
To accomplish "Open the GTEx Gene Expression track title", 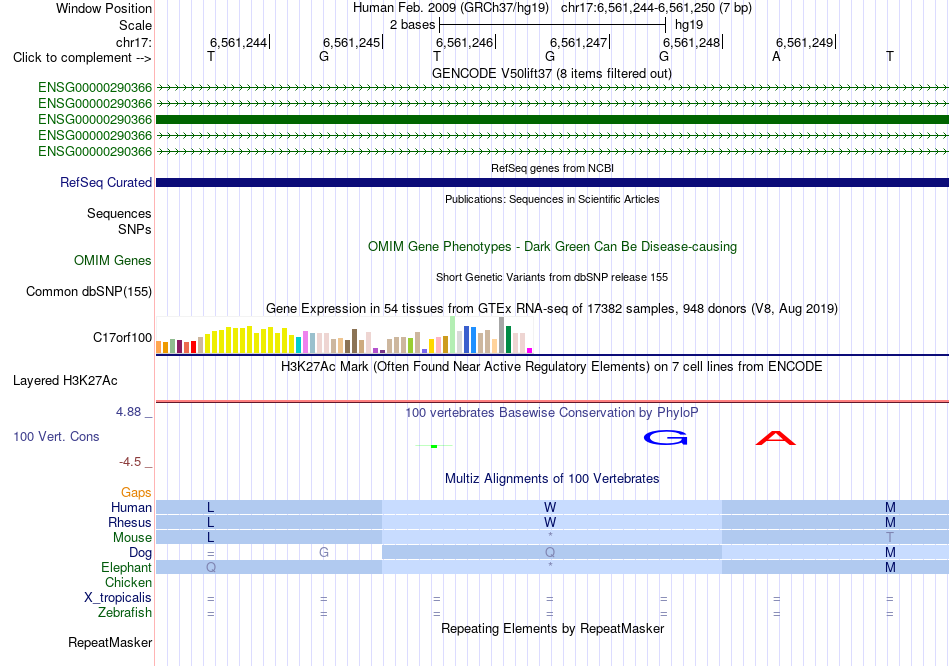I will pos(552,308).
